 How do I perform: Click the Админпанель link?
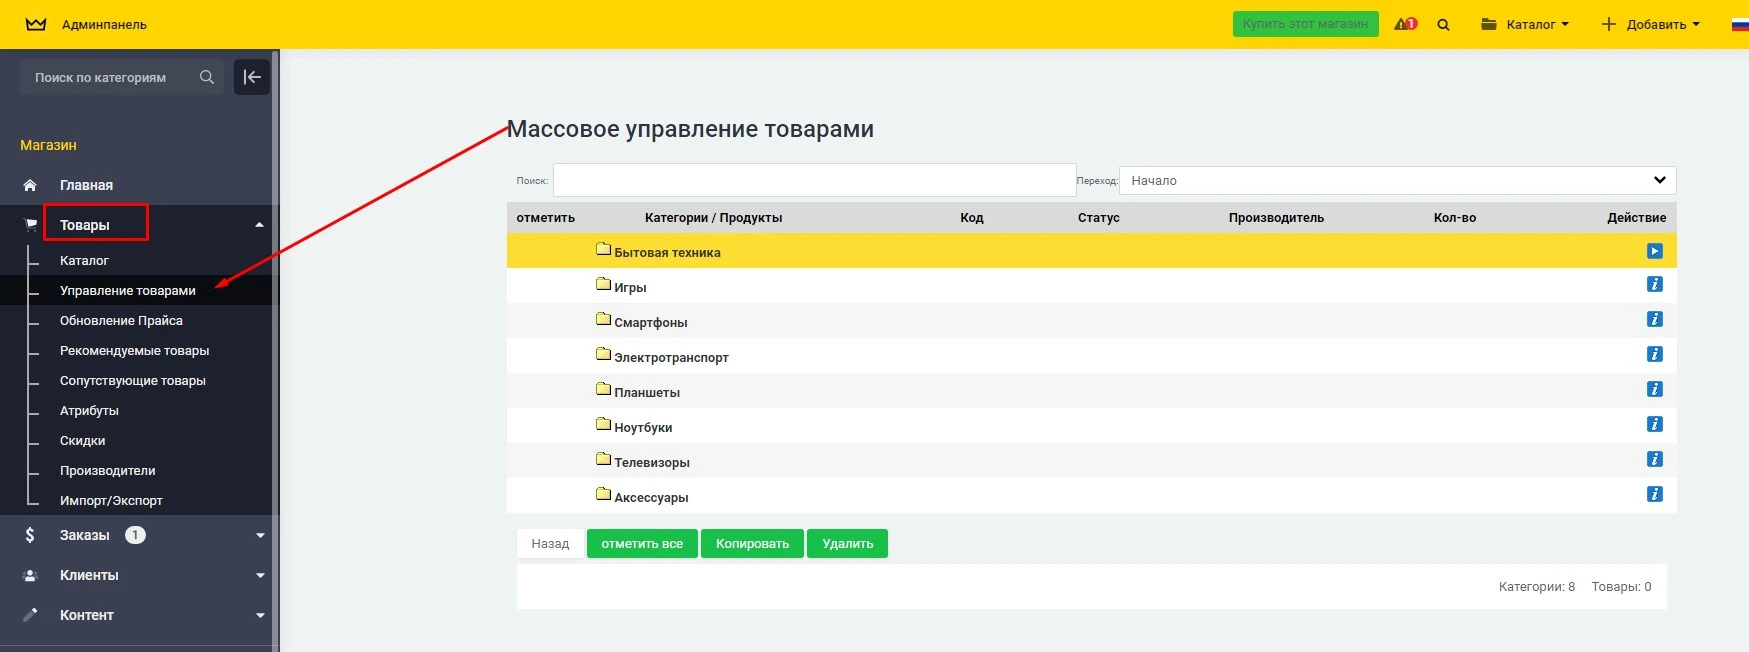pos(104,24)
